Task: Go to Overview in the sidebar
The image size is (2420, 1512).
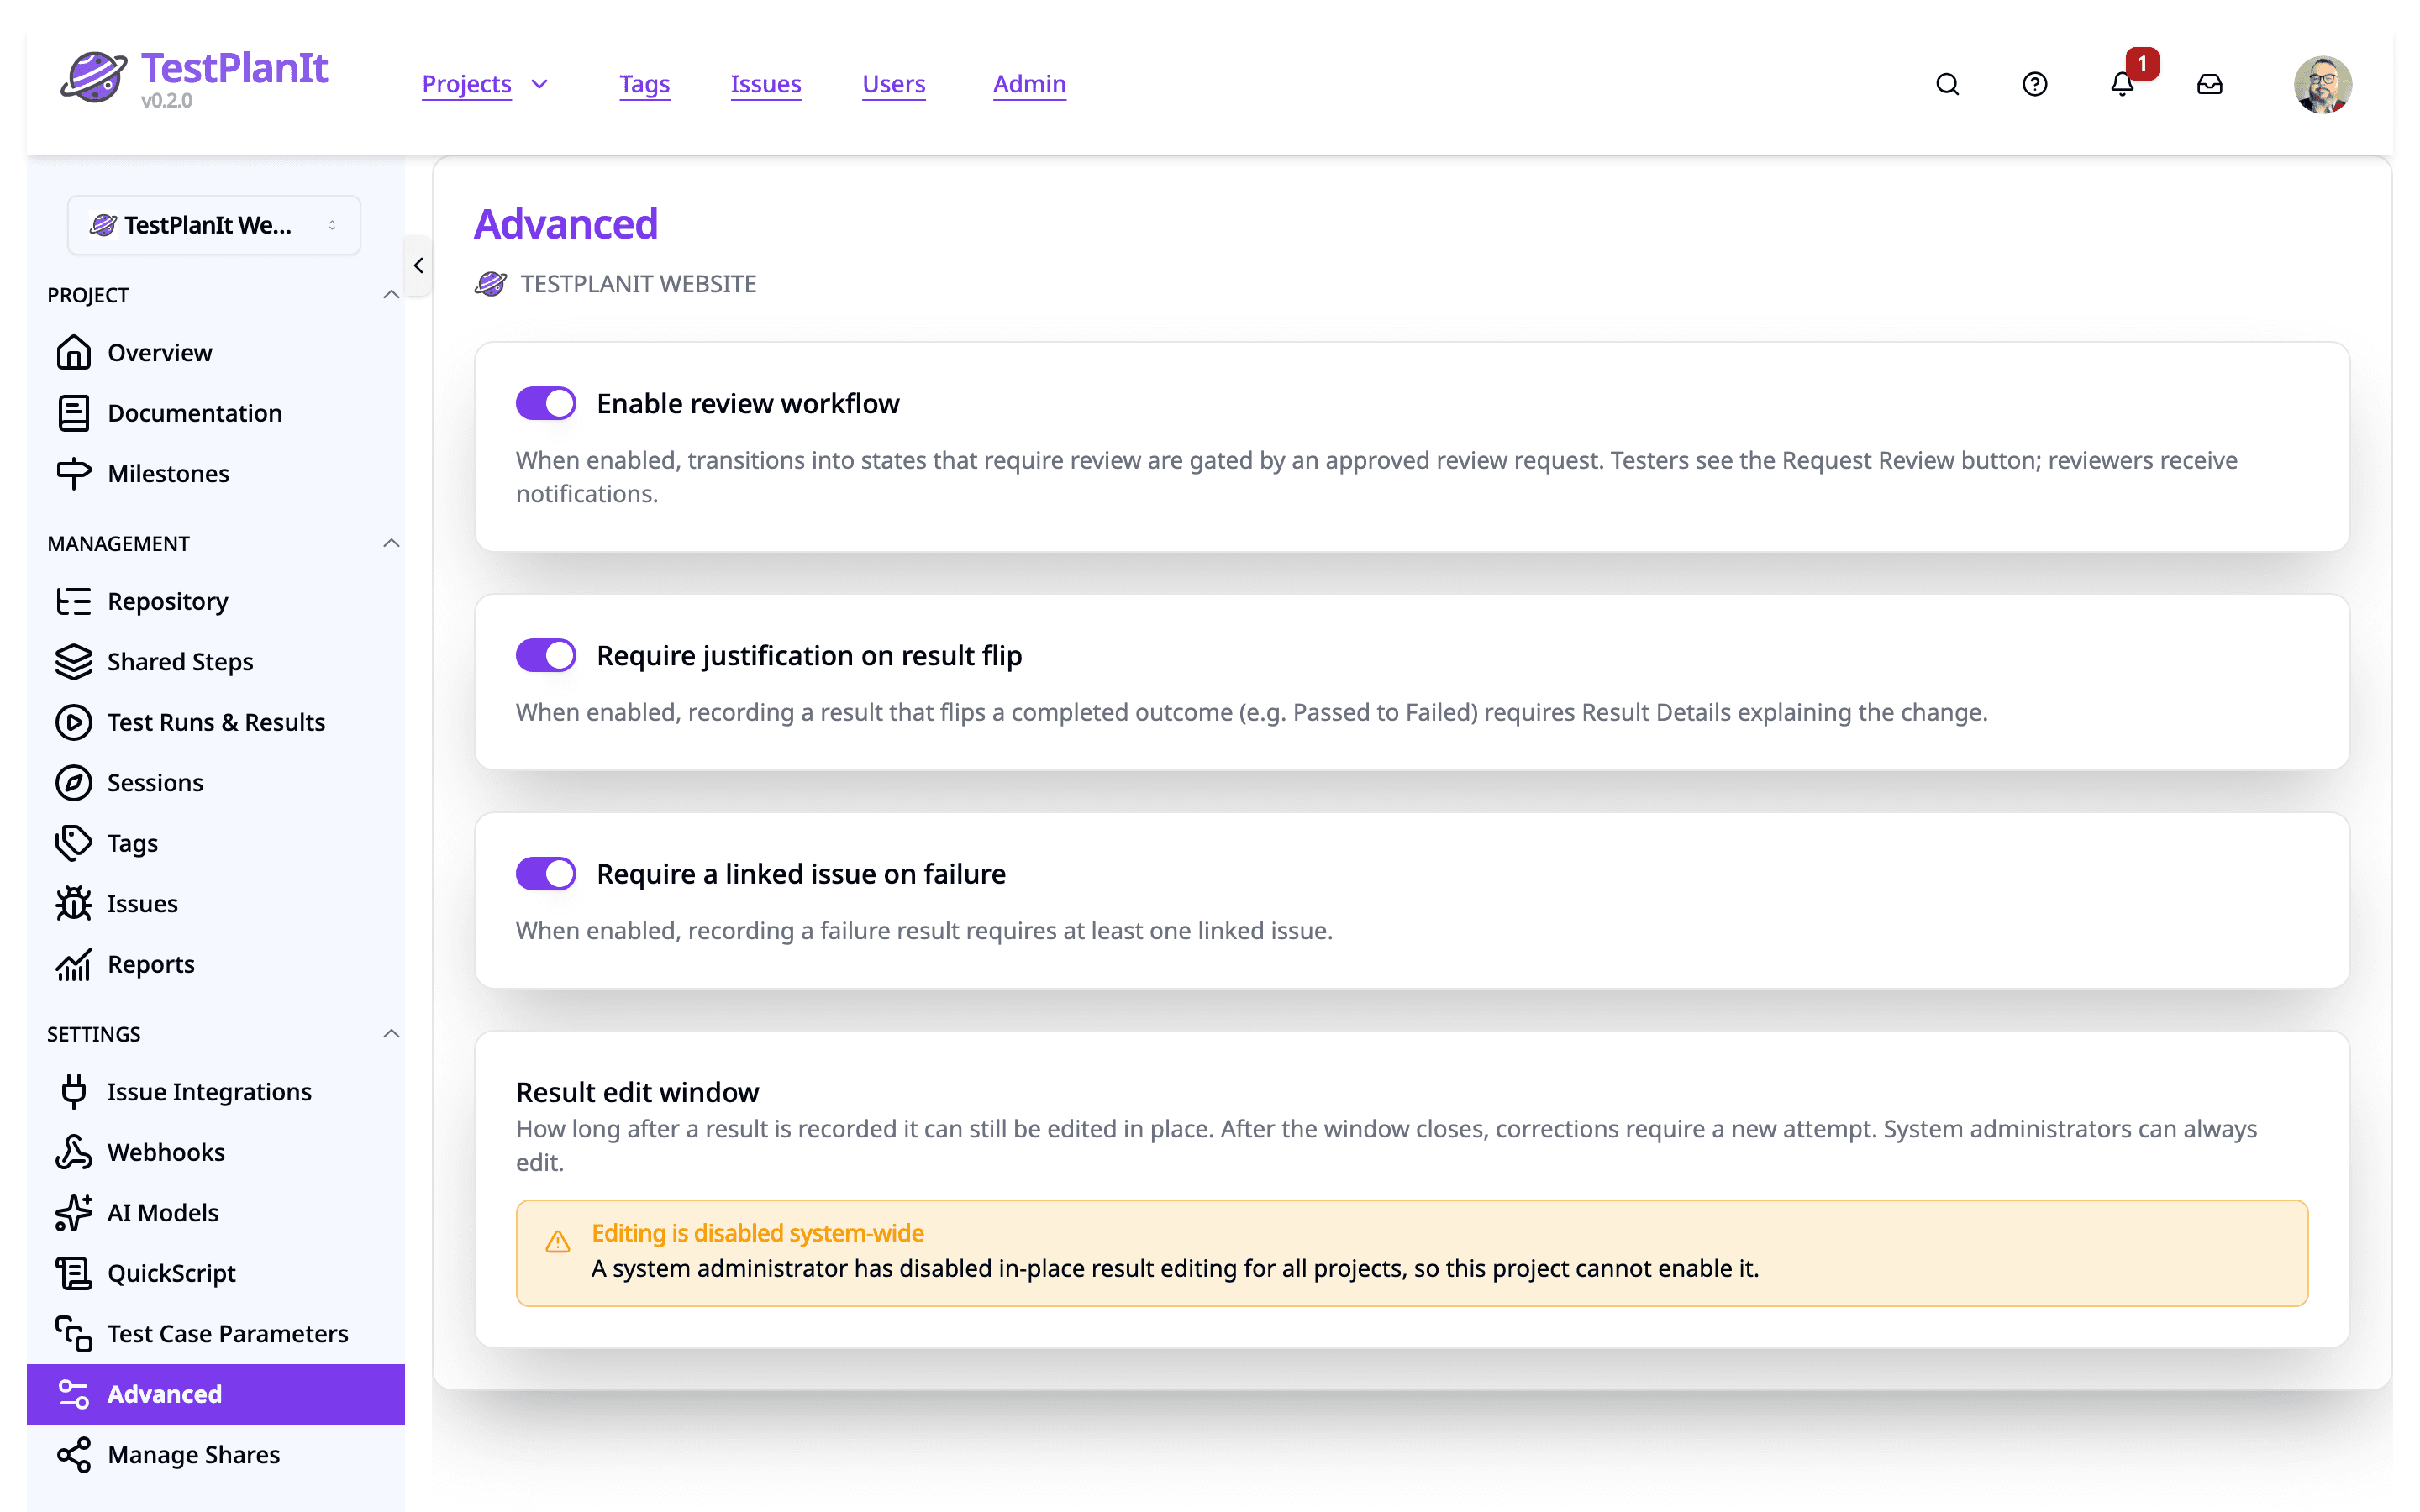Action: click(x=216, y=352)
